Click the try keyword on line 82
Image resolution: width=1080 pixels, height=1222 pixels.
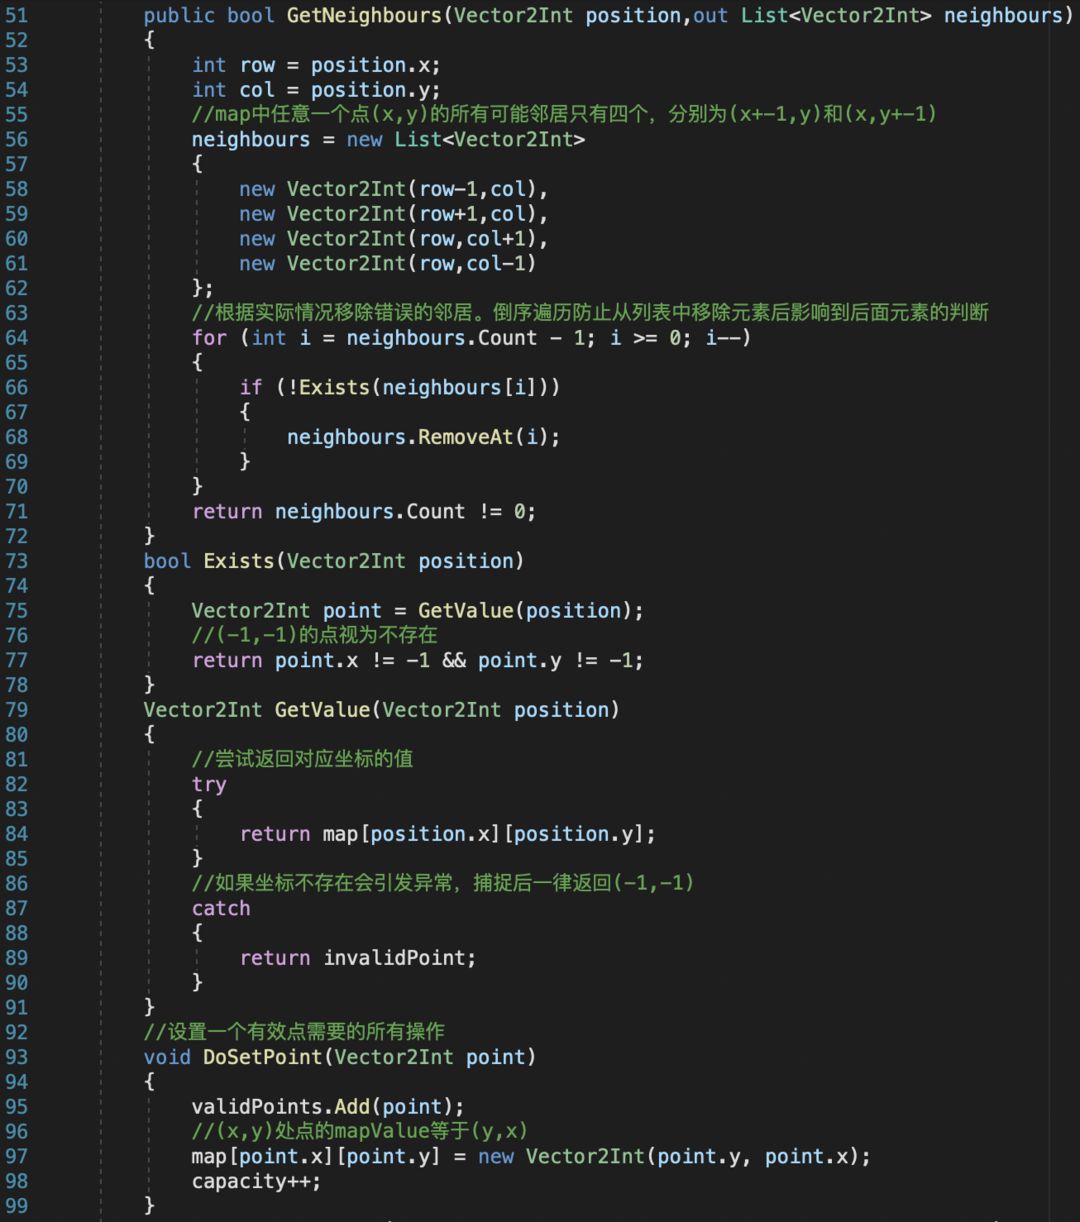click(x=209, y=784)
